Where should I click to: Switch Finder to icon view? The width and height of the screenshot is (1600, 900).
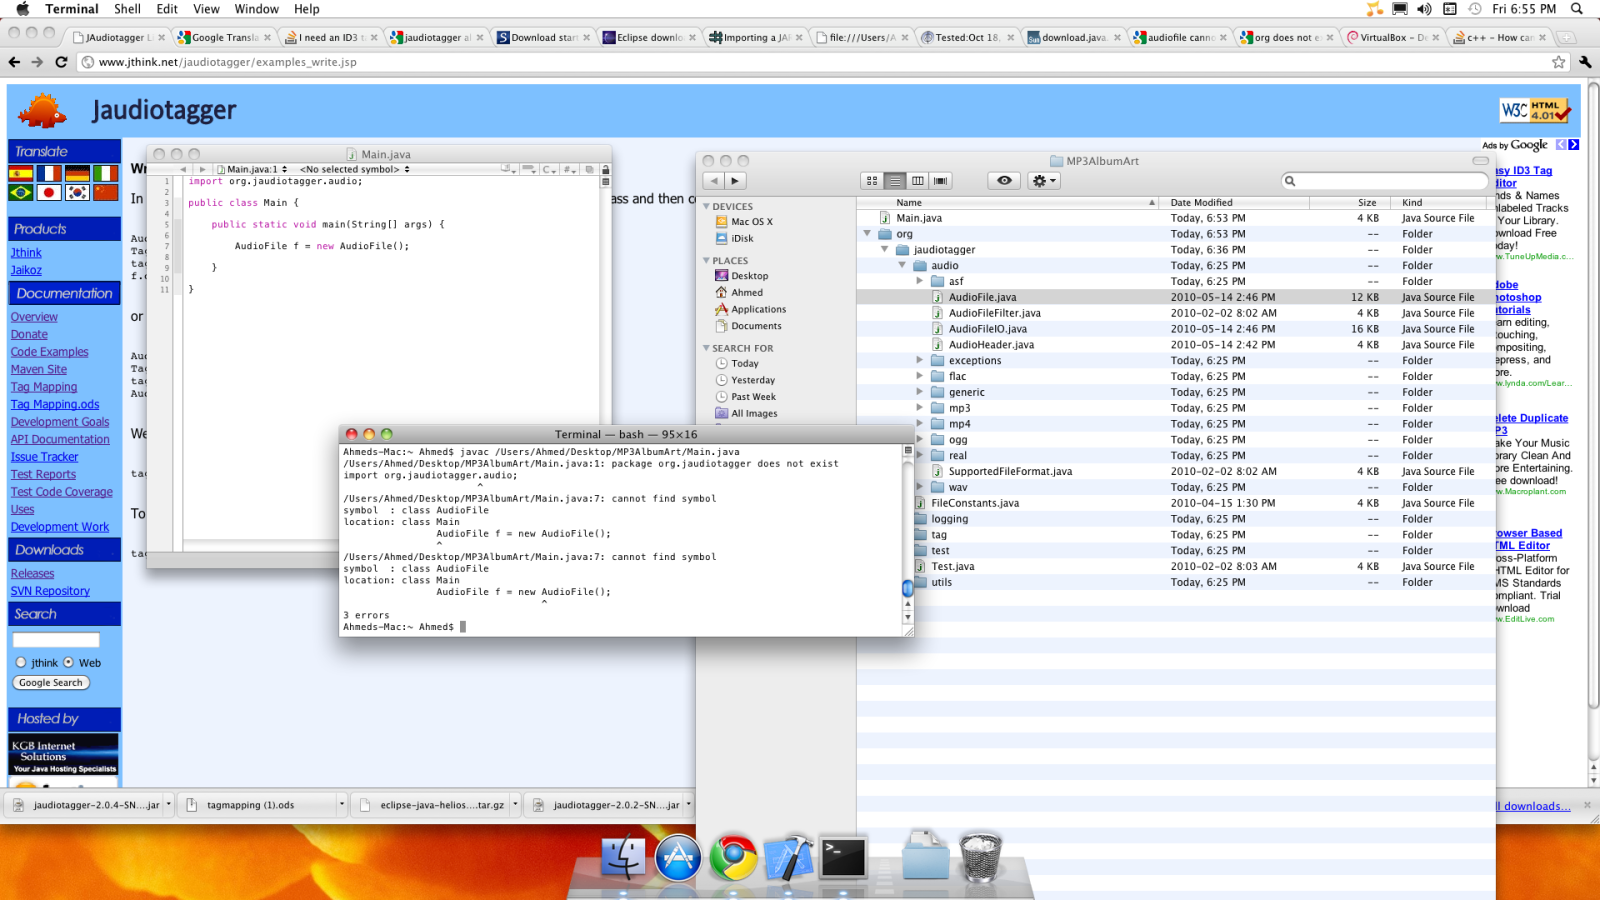point(872,181)
